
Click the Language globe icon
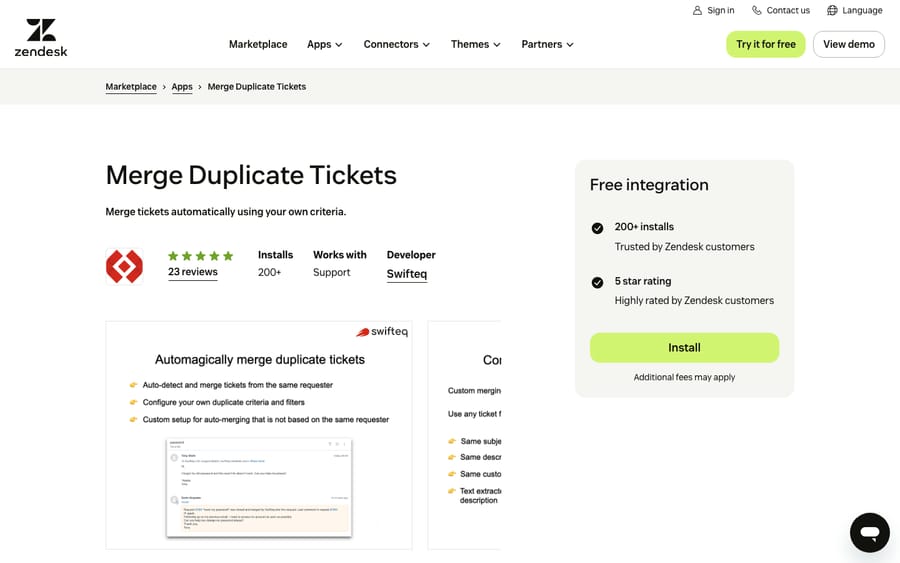coord(832,10)
